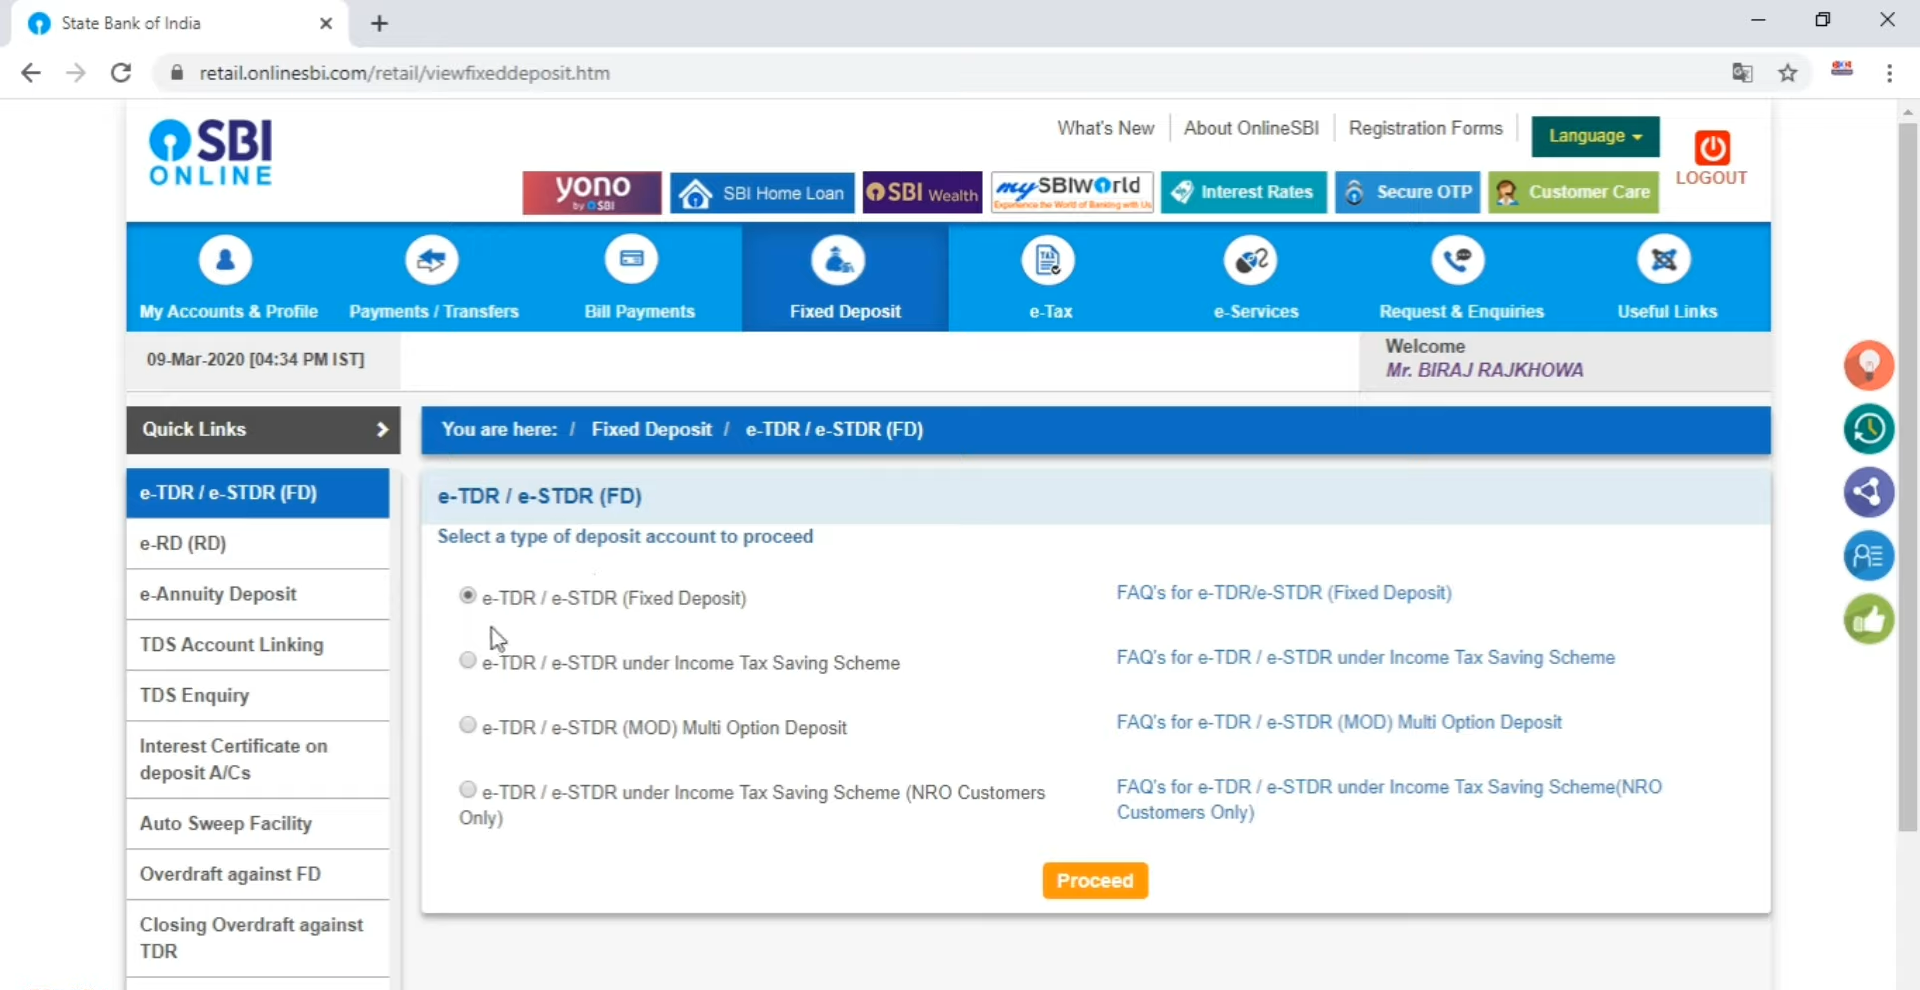Open Bill Payments icon
The height and width of the screenshot is (990, 1920).
pos(632,260)
